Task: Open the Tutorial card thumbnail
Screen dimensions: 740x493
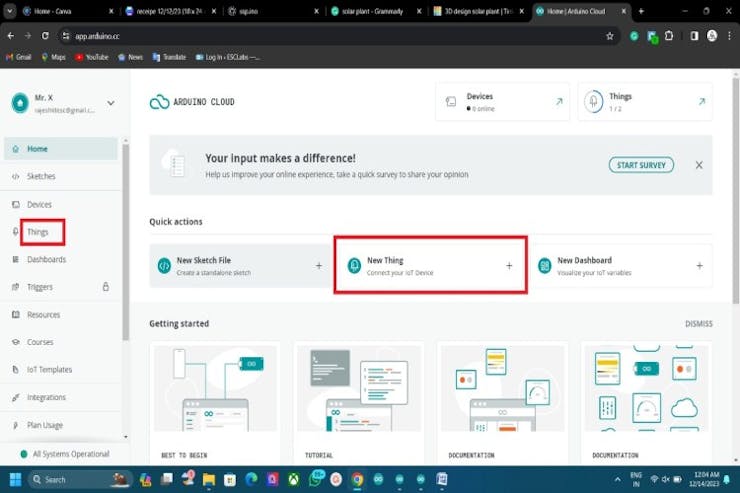Action: 359,388
